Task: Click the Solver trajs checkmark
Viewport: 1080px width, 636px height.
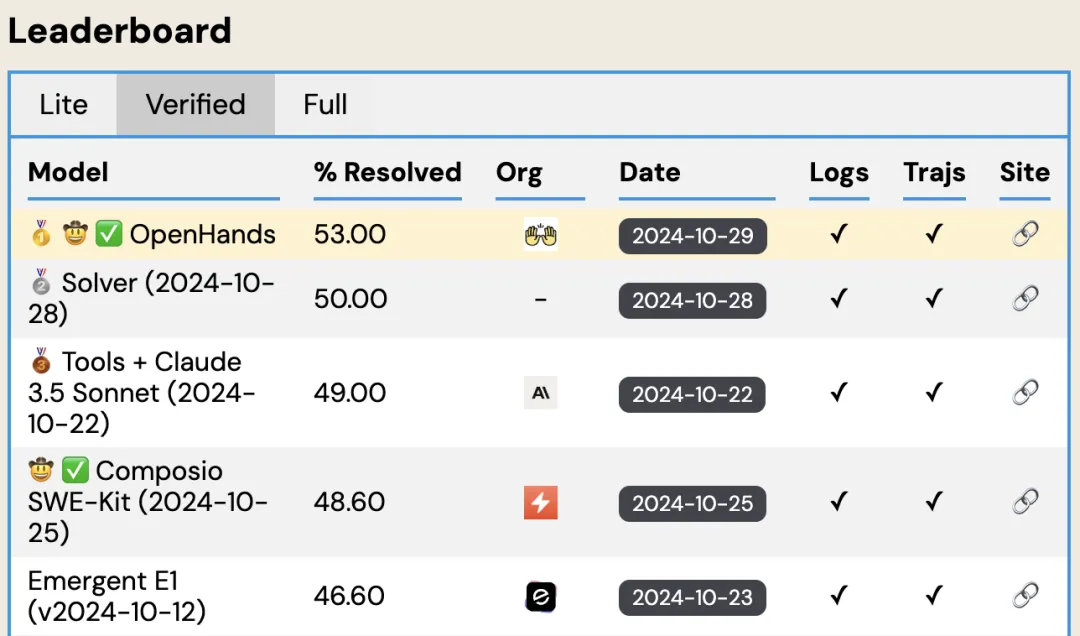Action: click(933, 299)
